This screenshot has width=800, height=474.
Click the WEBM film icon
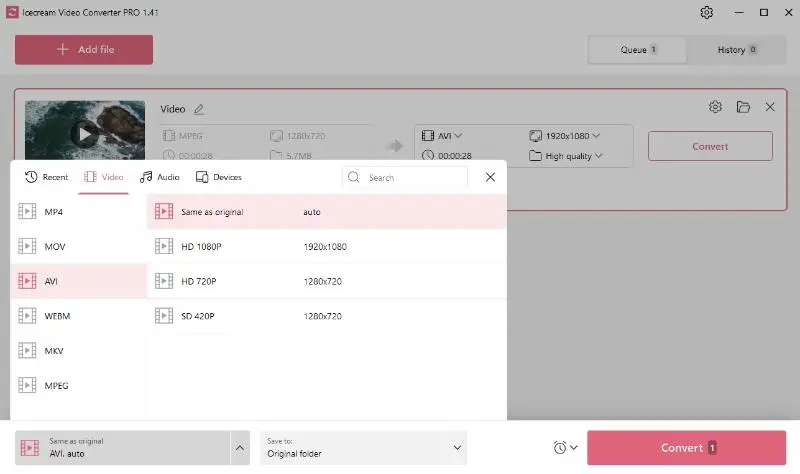(x=27, y=316)
